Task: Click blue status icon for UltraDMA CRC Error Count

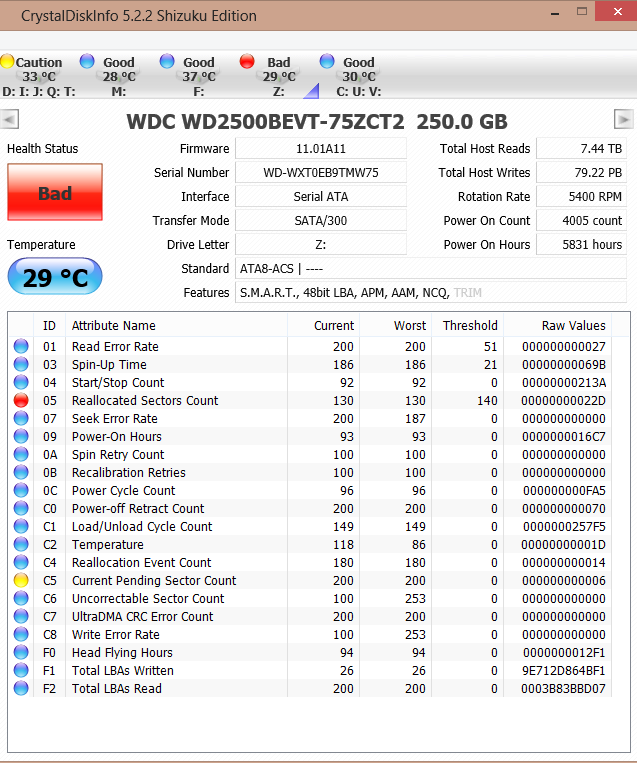Action: click(21, 616)
